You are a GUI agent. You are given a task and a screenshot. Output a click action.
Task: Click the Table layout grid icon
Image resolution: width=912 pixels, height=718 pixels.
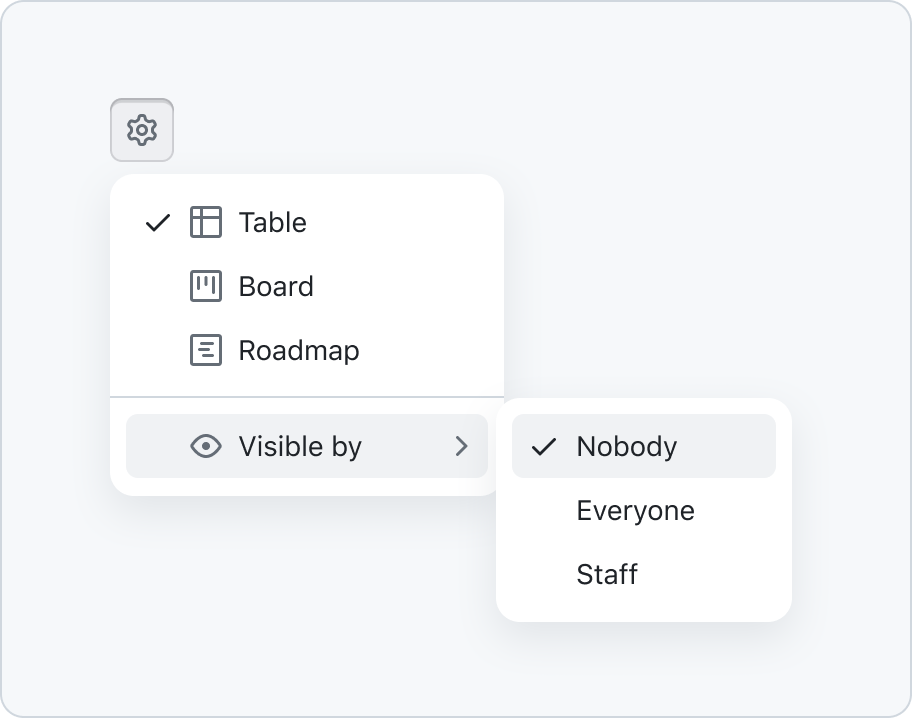tap(206, 222)
